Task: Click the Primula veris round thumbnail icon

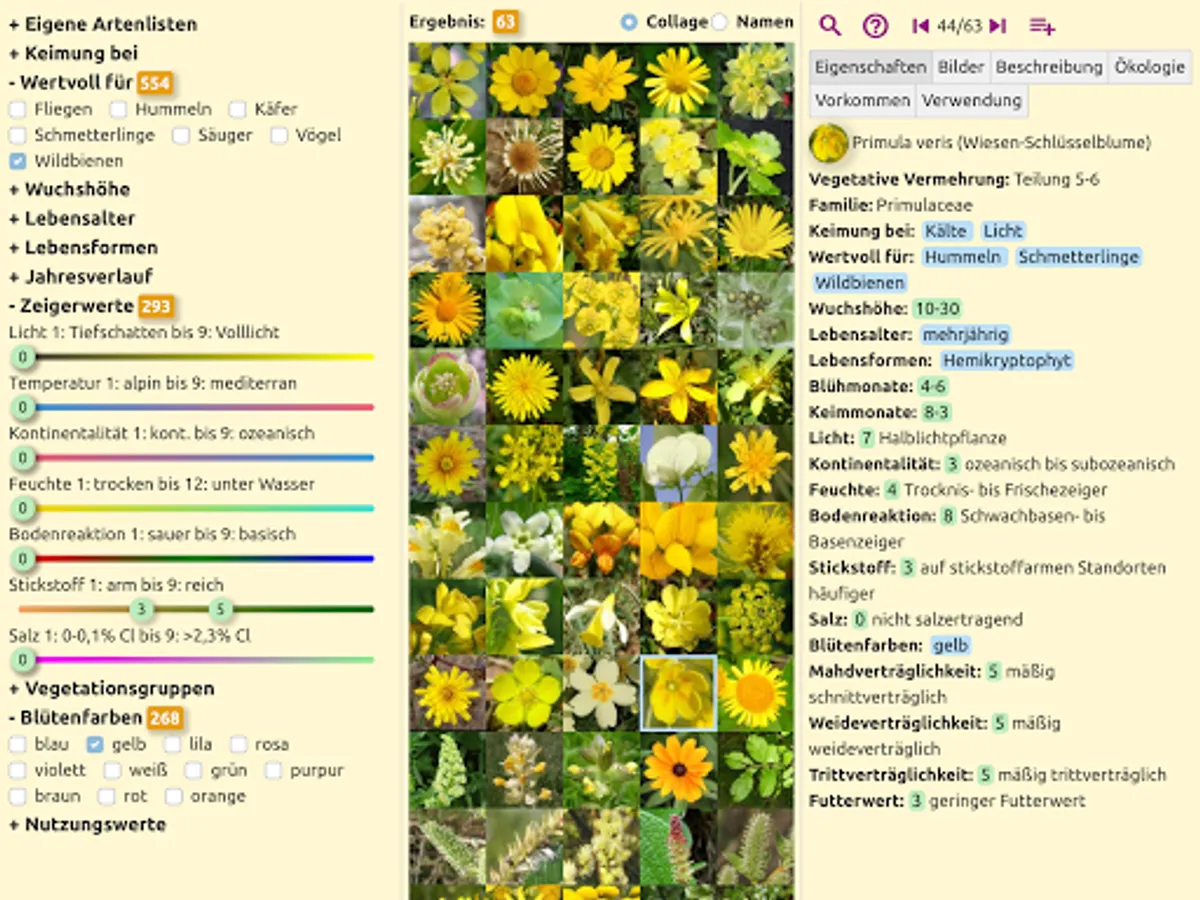Action: [828, 143]
